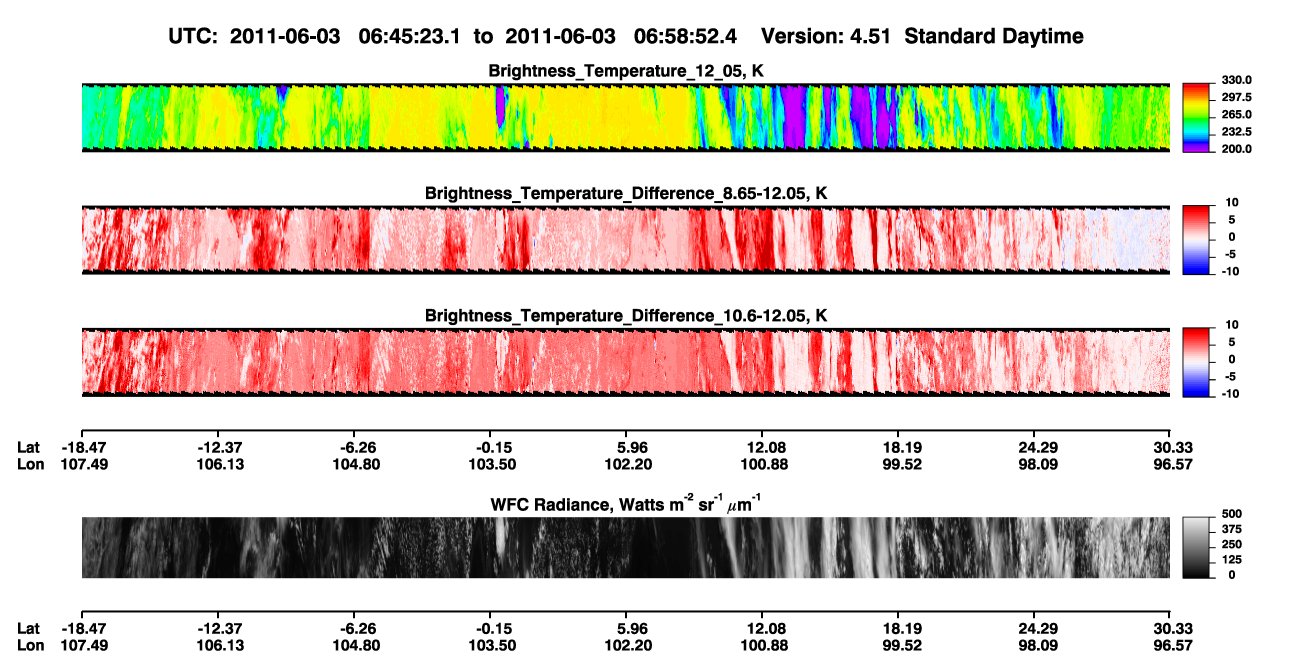The height and width of the screenshot is (667, 1300).
Task: Click the Brightness_Temperature_12_05, K panel title
Action: (x=626, y=71)
